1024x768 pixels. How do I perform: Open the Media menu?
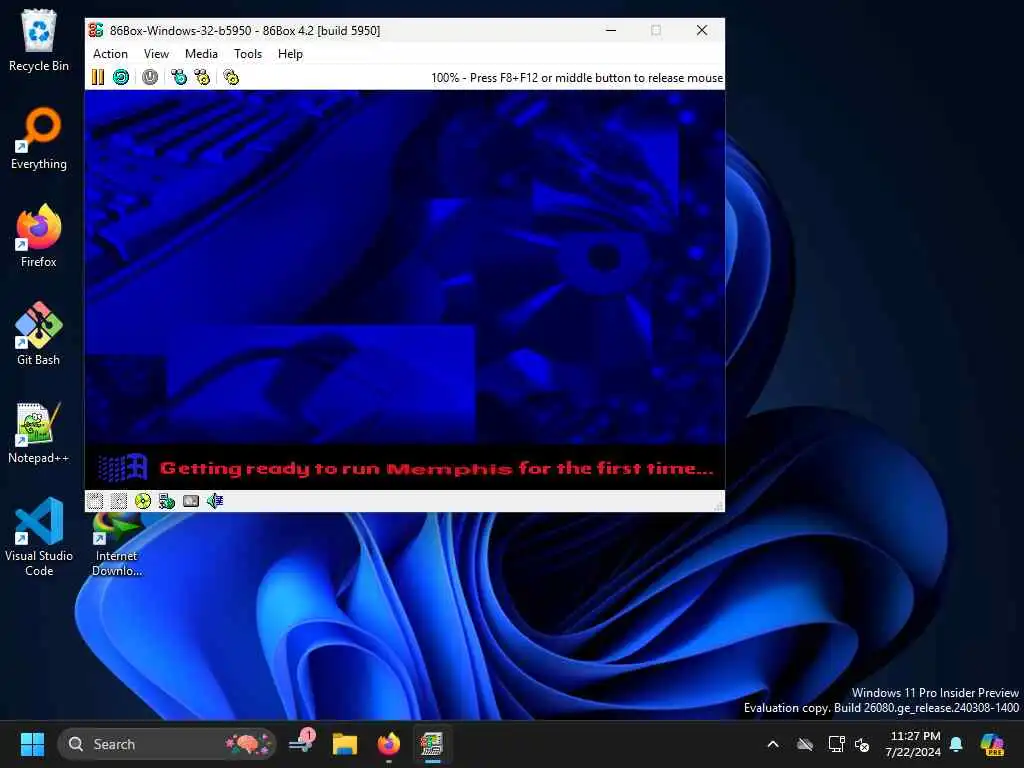201,54
